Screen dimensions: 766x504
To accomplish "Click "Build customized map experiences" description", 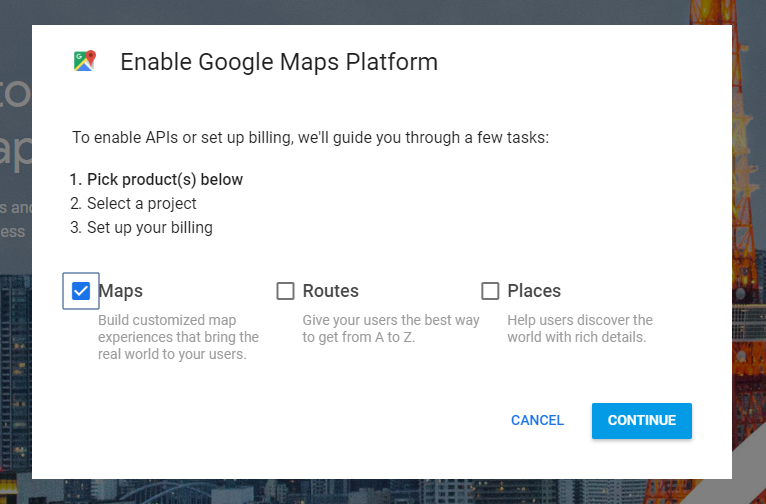I will [178, 337].
